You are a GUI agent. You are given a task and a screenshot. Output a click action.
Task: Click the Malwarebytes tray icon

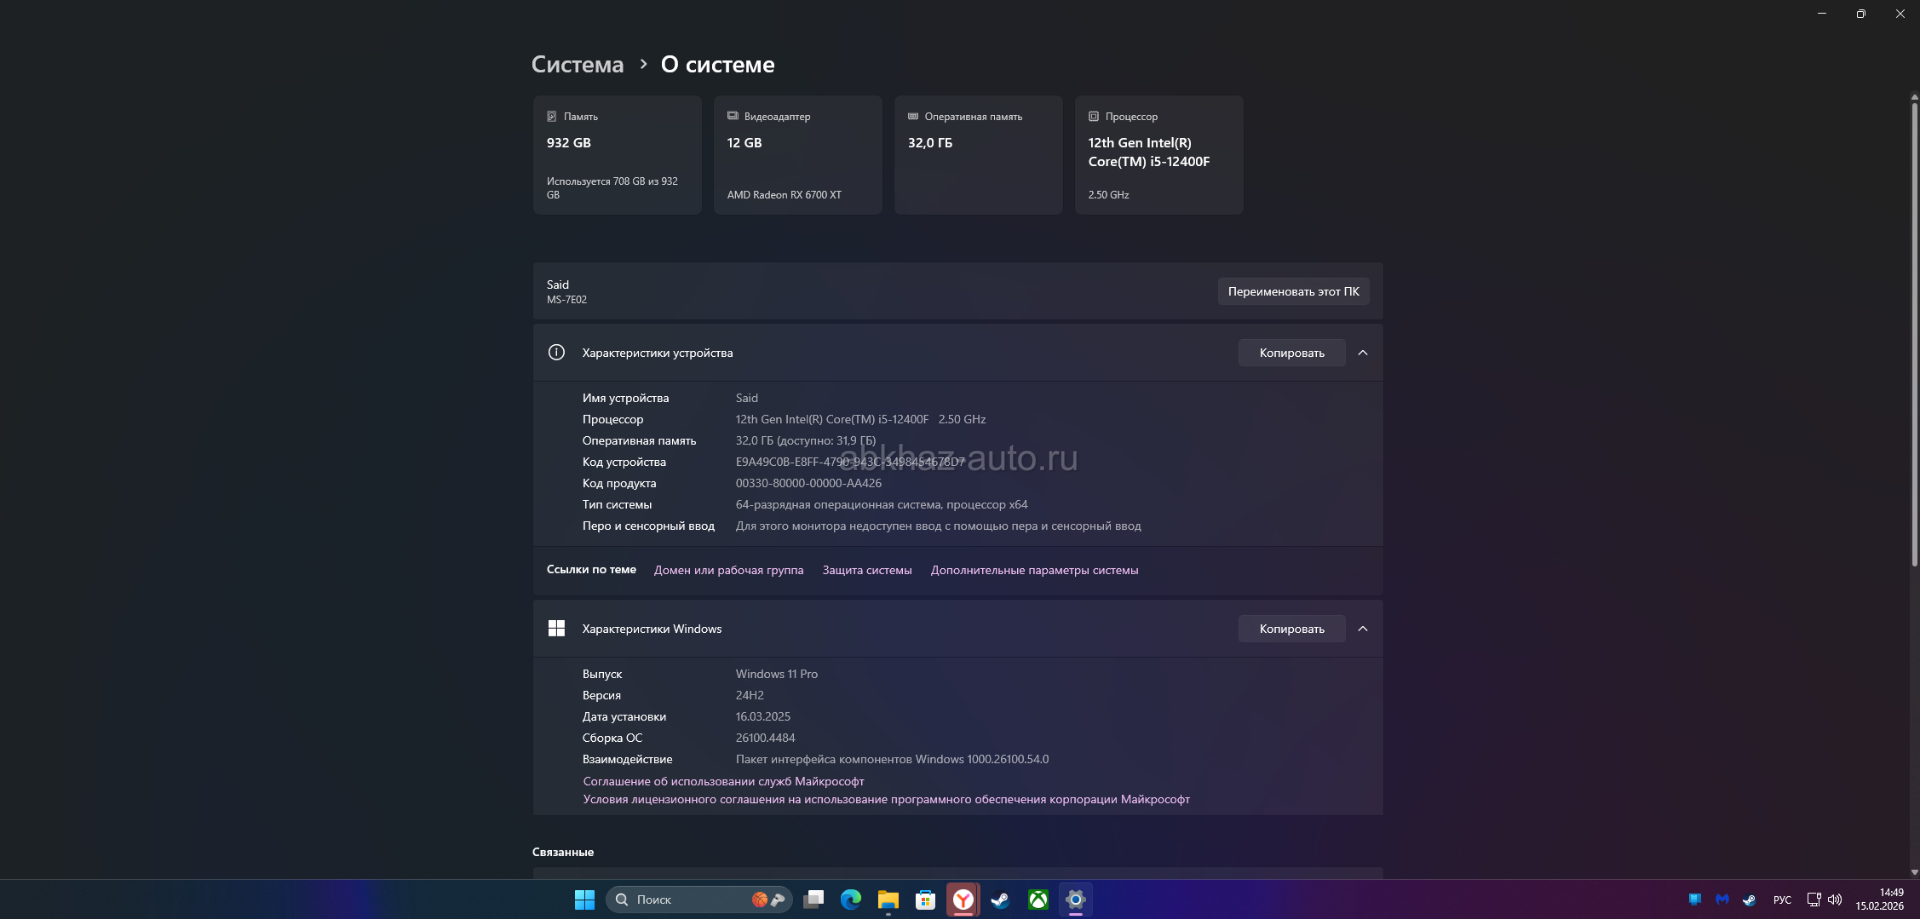[x=1721, y=900]
